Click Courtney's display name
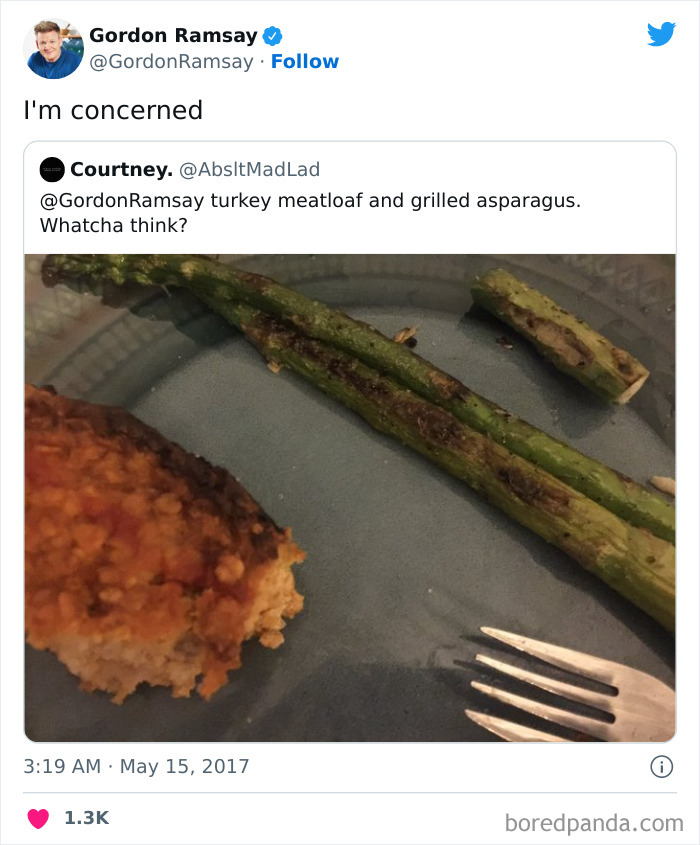This screenshot has height=845, width=700. tap(120, 169)
